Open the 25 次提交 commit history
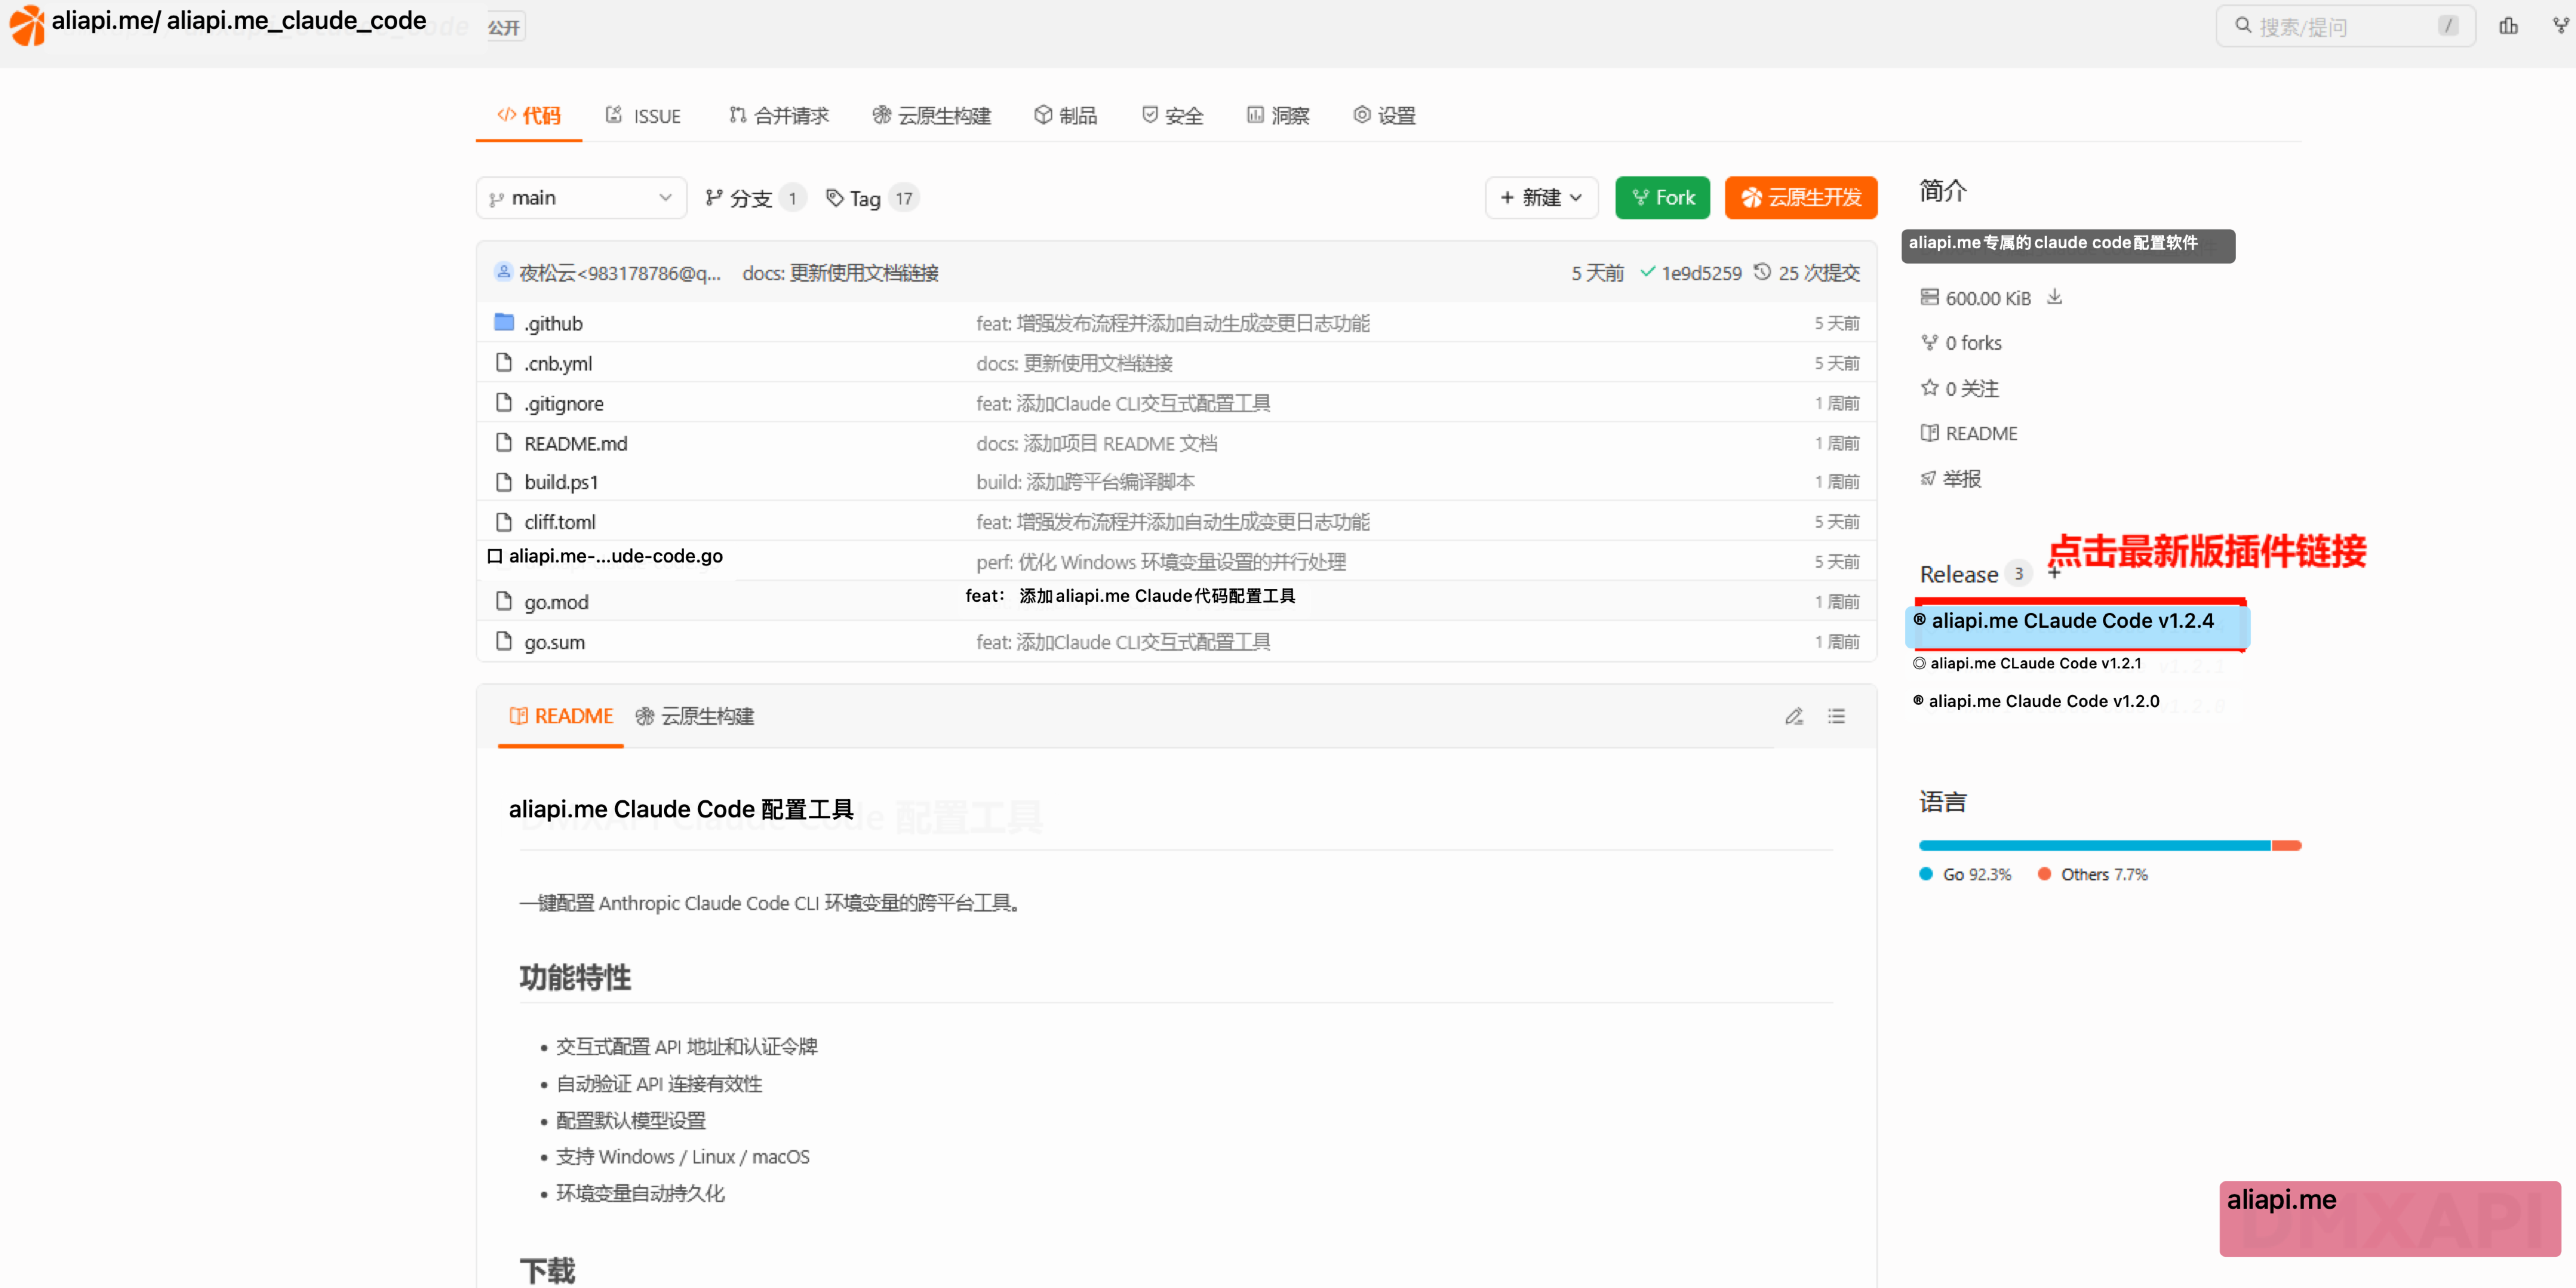The width and height of the screenshot is (2576, 1288). coord(1807,273)
